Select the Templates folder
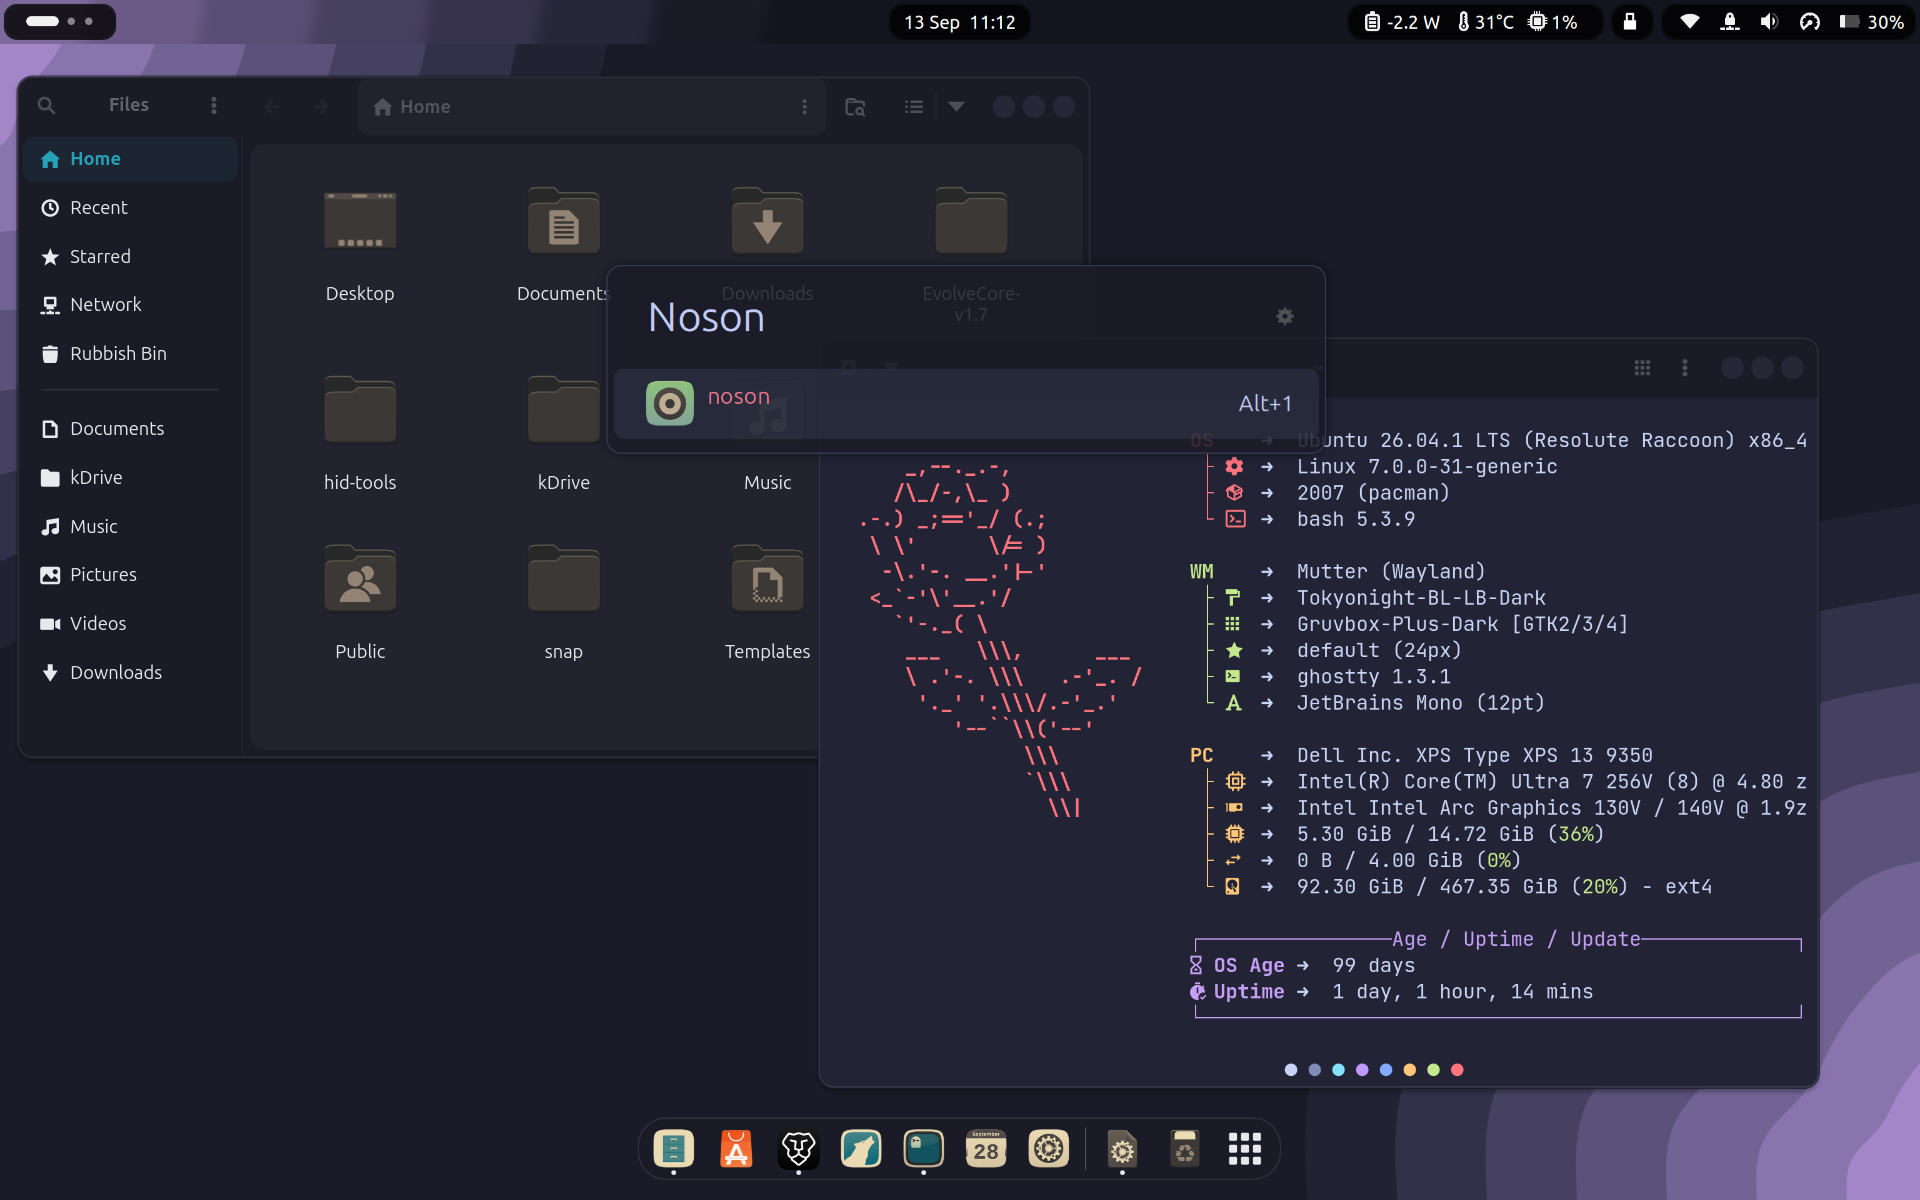The height and width of the screenshot is (1200, 1920). [x=768, y=602]
